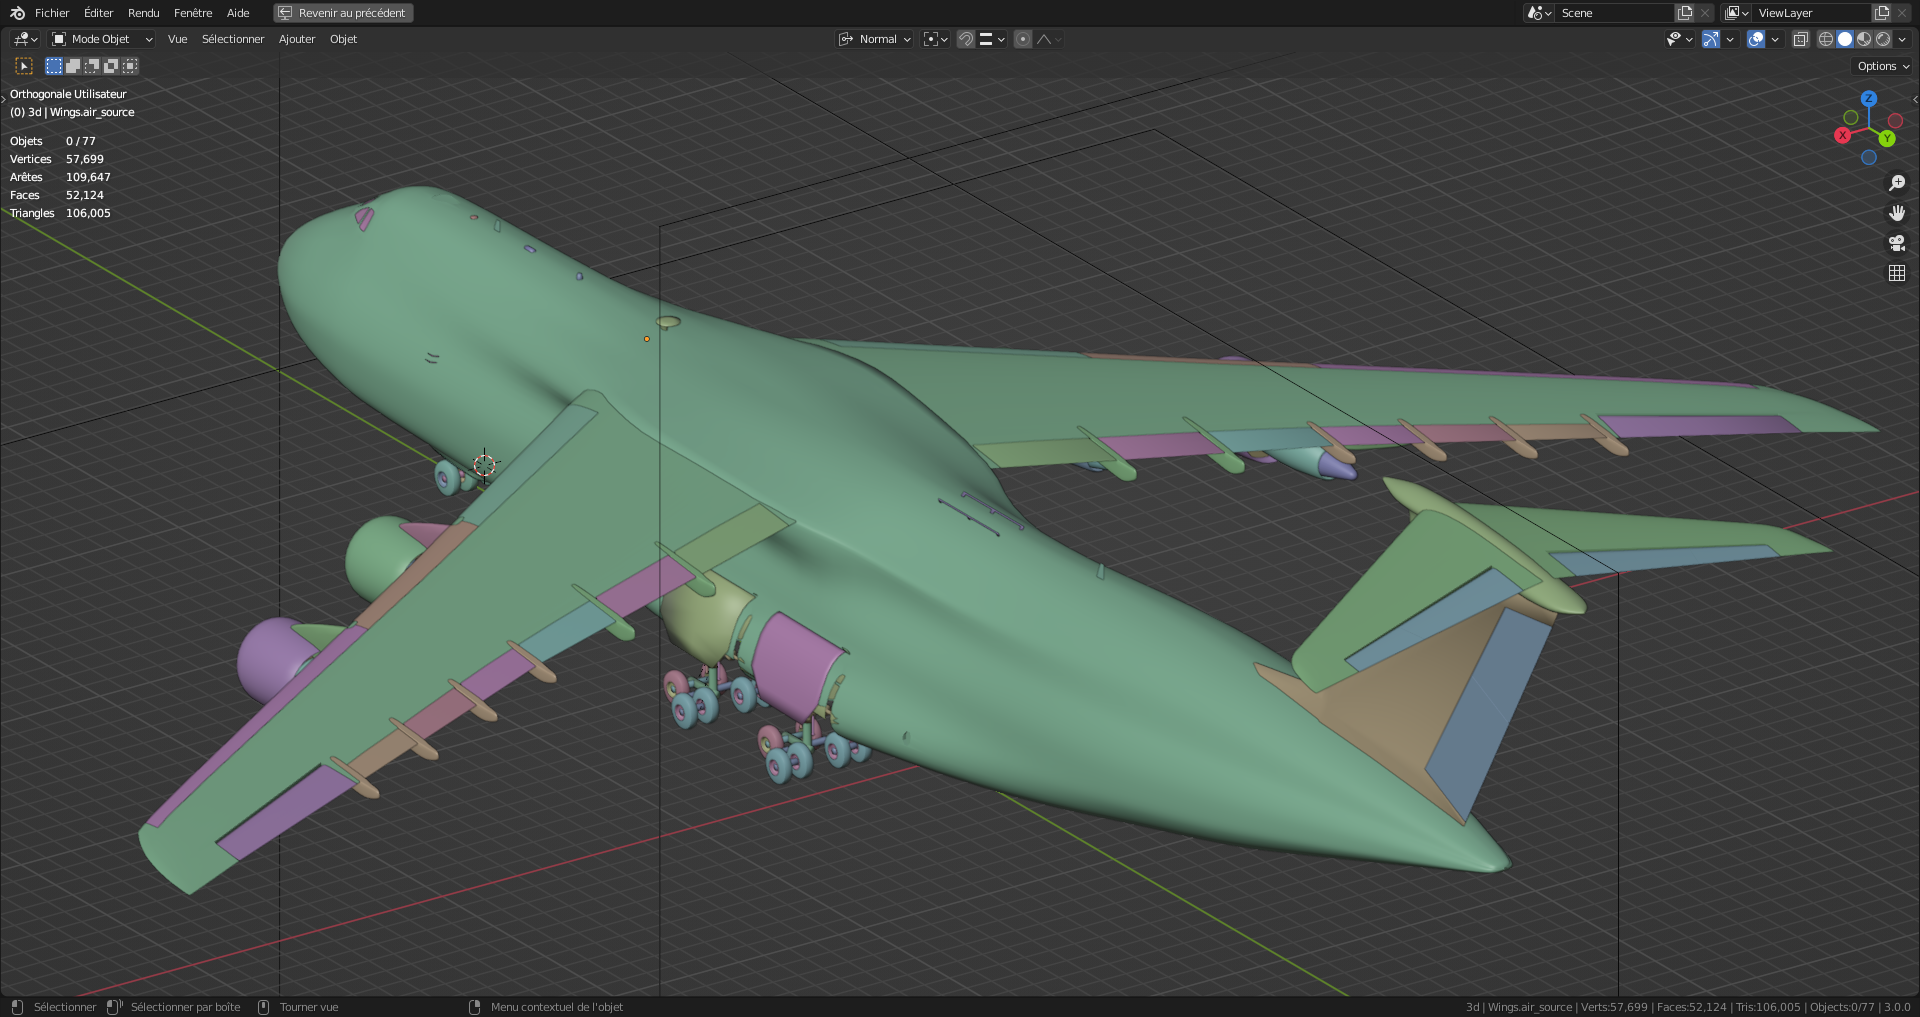This screenshot has height=1017, width=1920.
Task: Open the pivot point dropdown
Action: 936,39
